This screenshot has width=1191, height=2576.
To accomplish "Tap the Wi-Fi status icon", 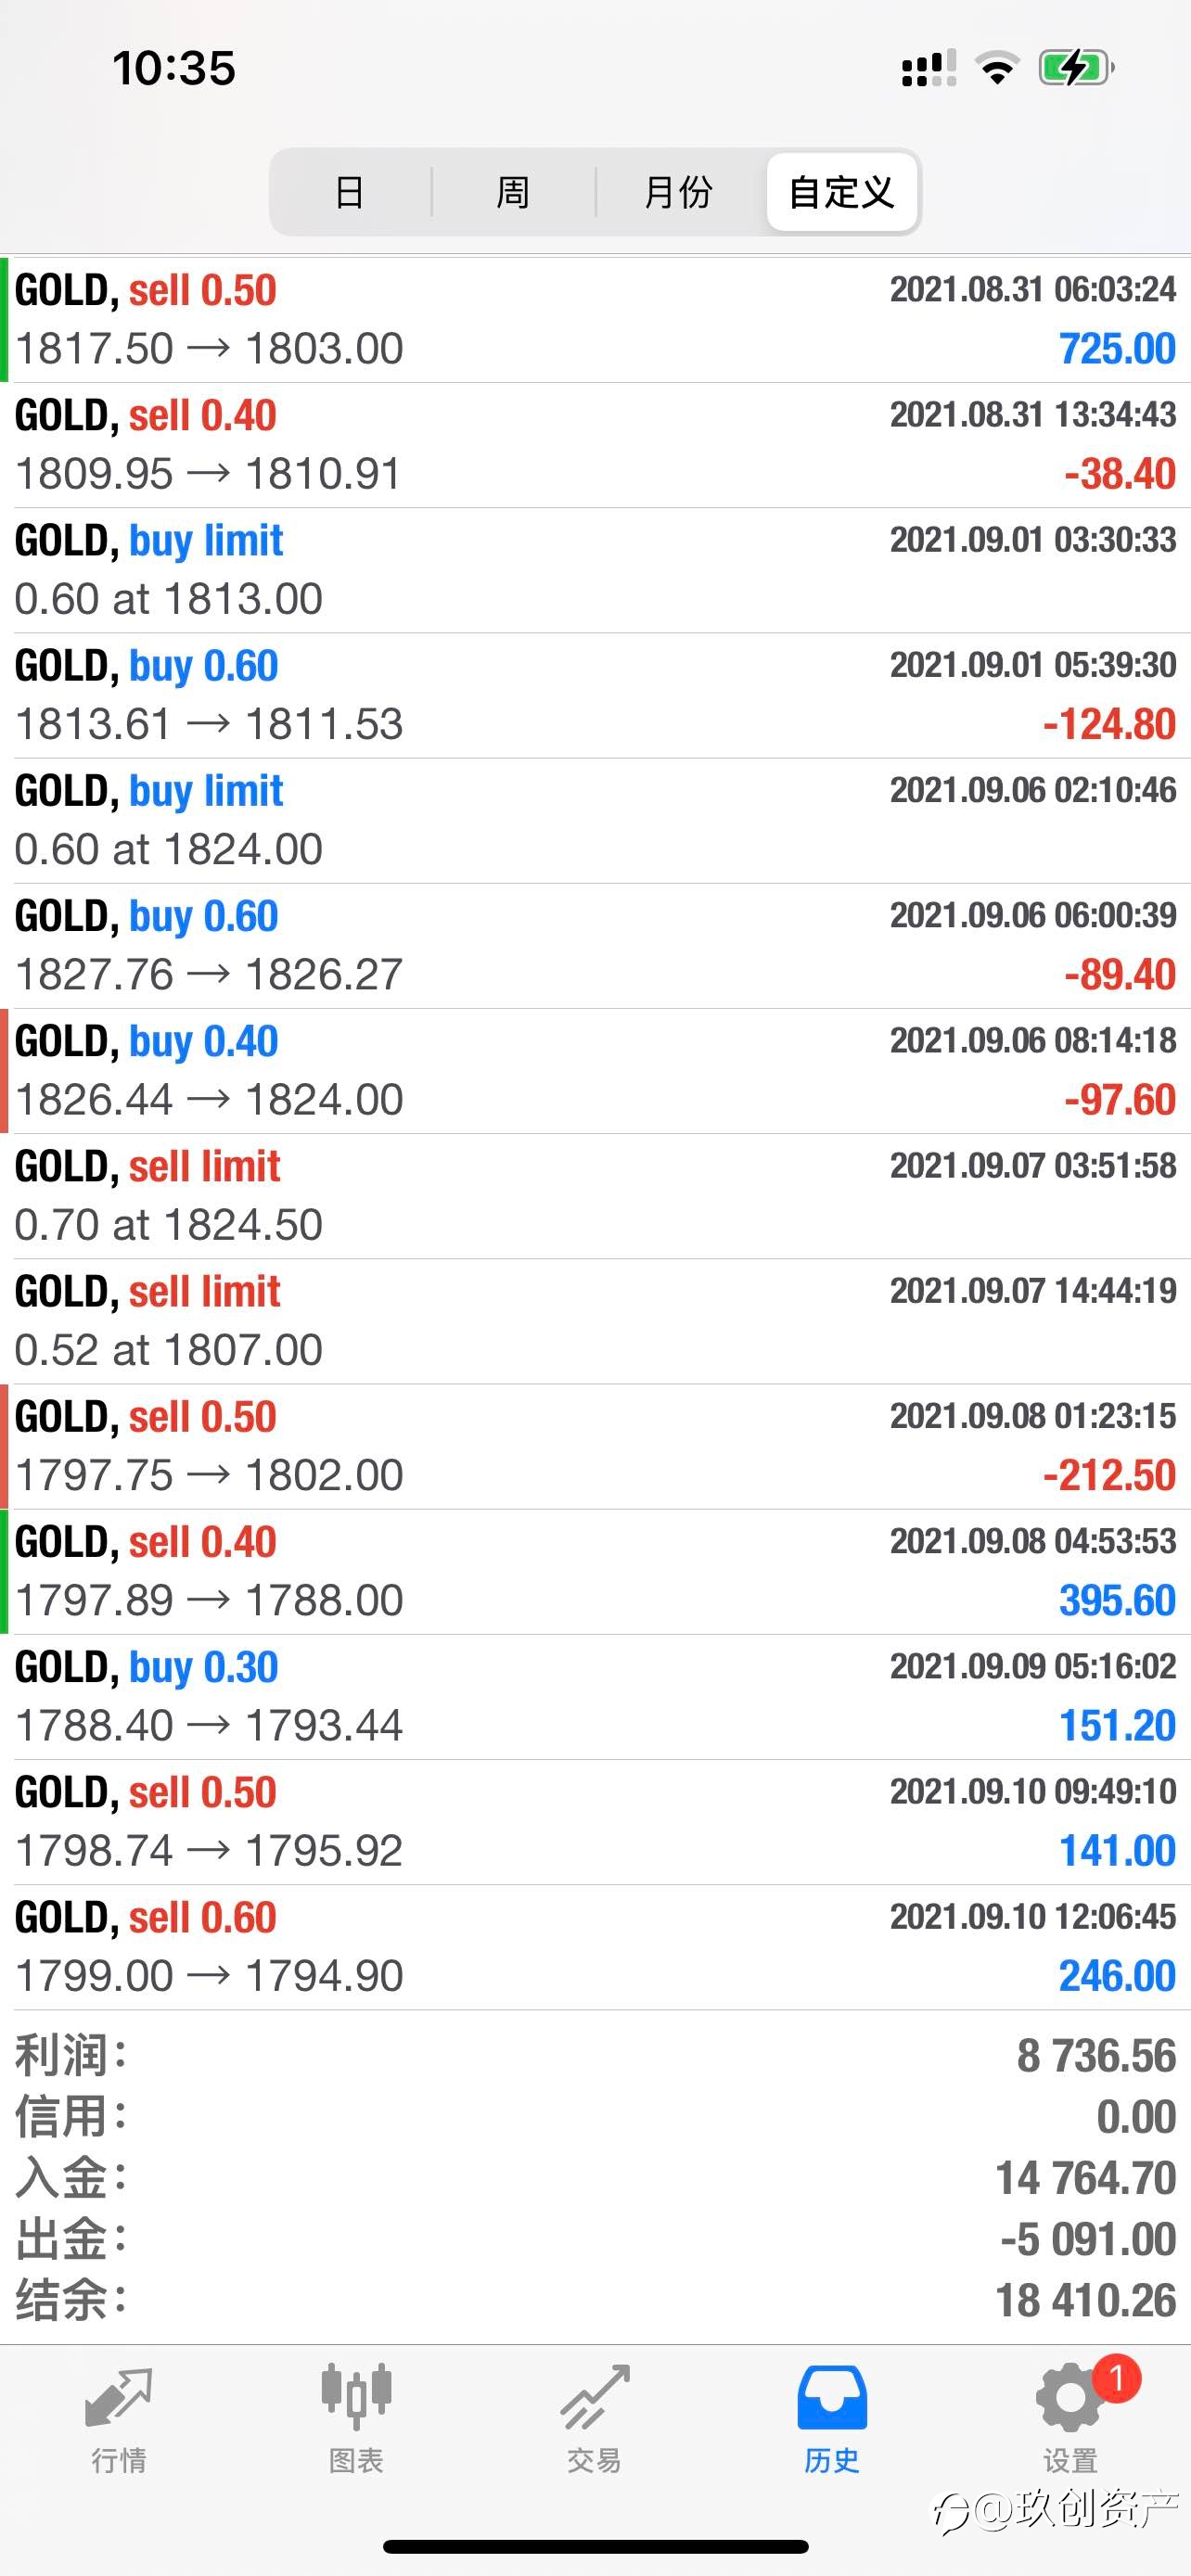I will coord(996,68).
